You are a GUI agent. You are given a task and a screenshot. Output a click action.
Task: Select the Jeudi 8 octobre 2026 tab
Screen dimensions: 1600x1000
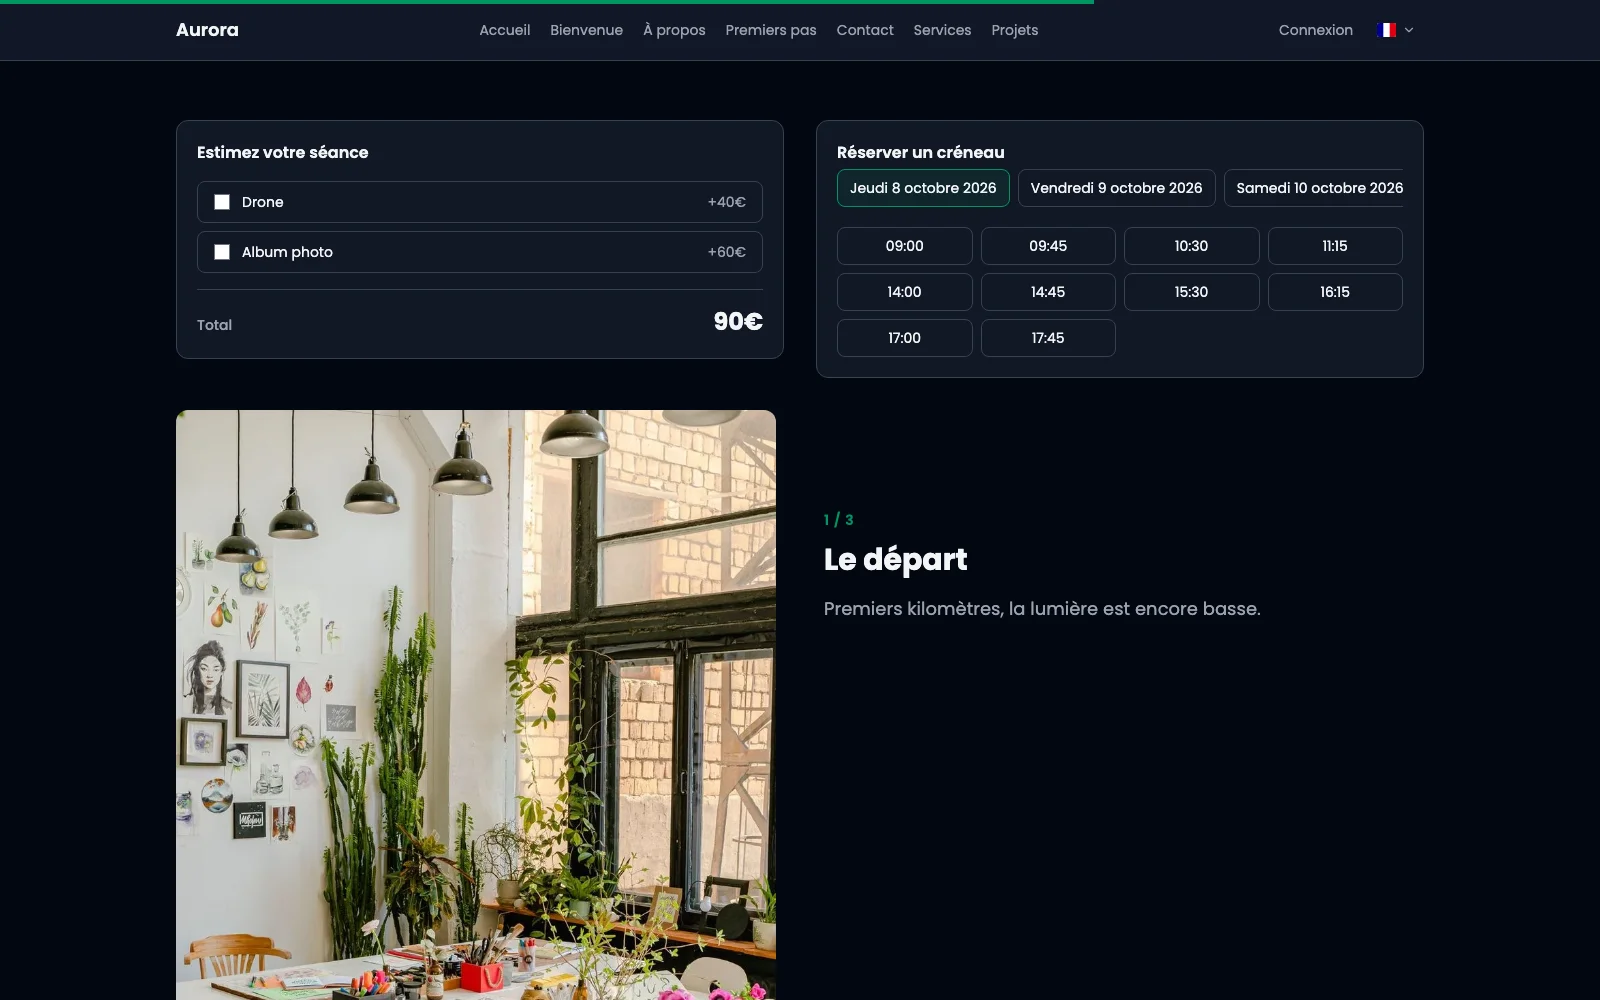coord(923,188)
